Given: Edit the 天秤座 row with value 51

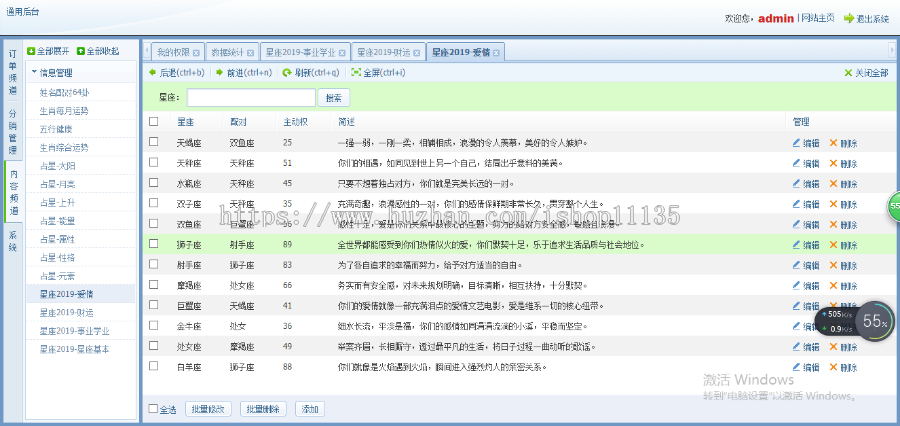Looking at the screenshot, I should tap(805, 163).
